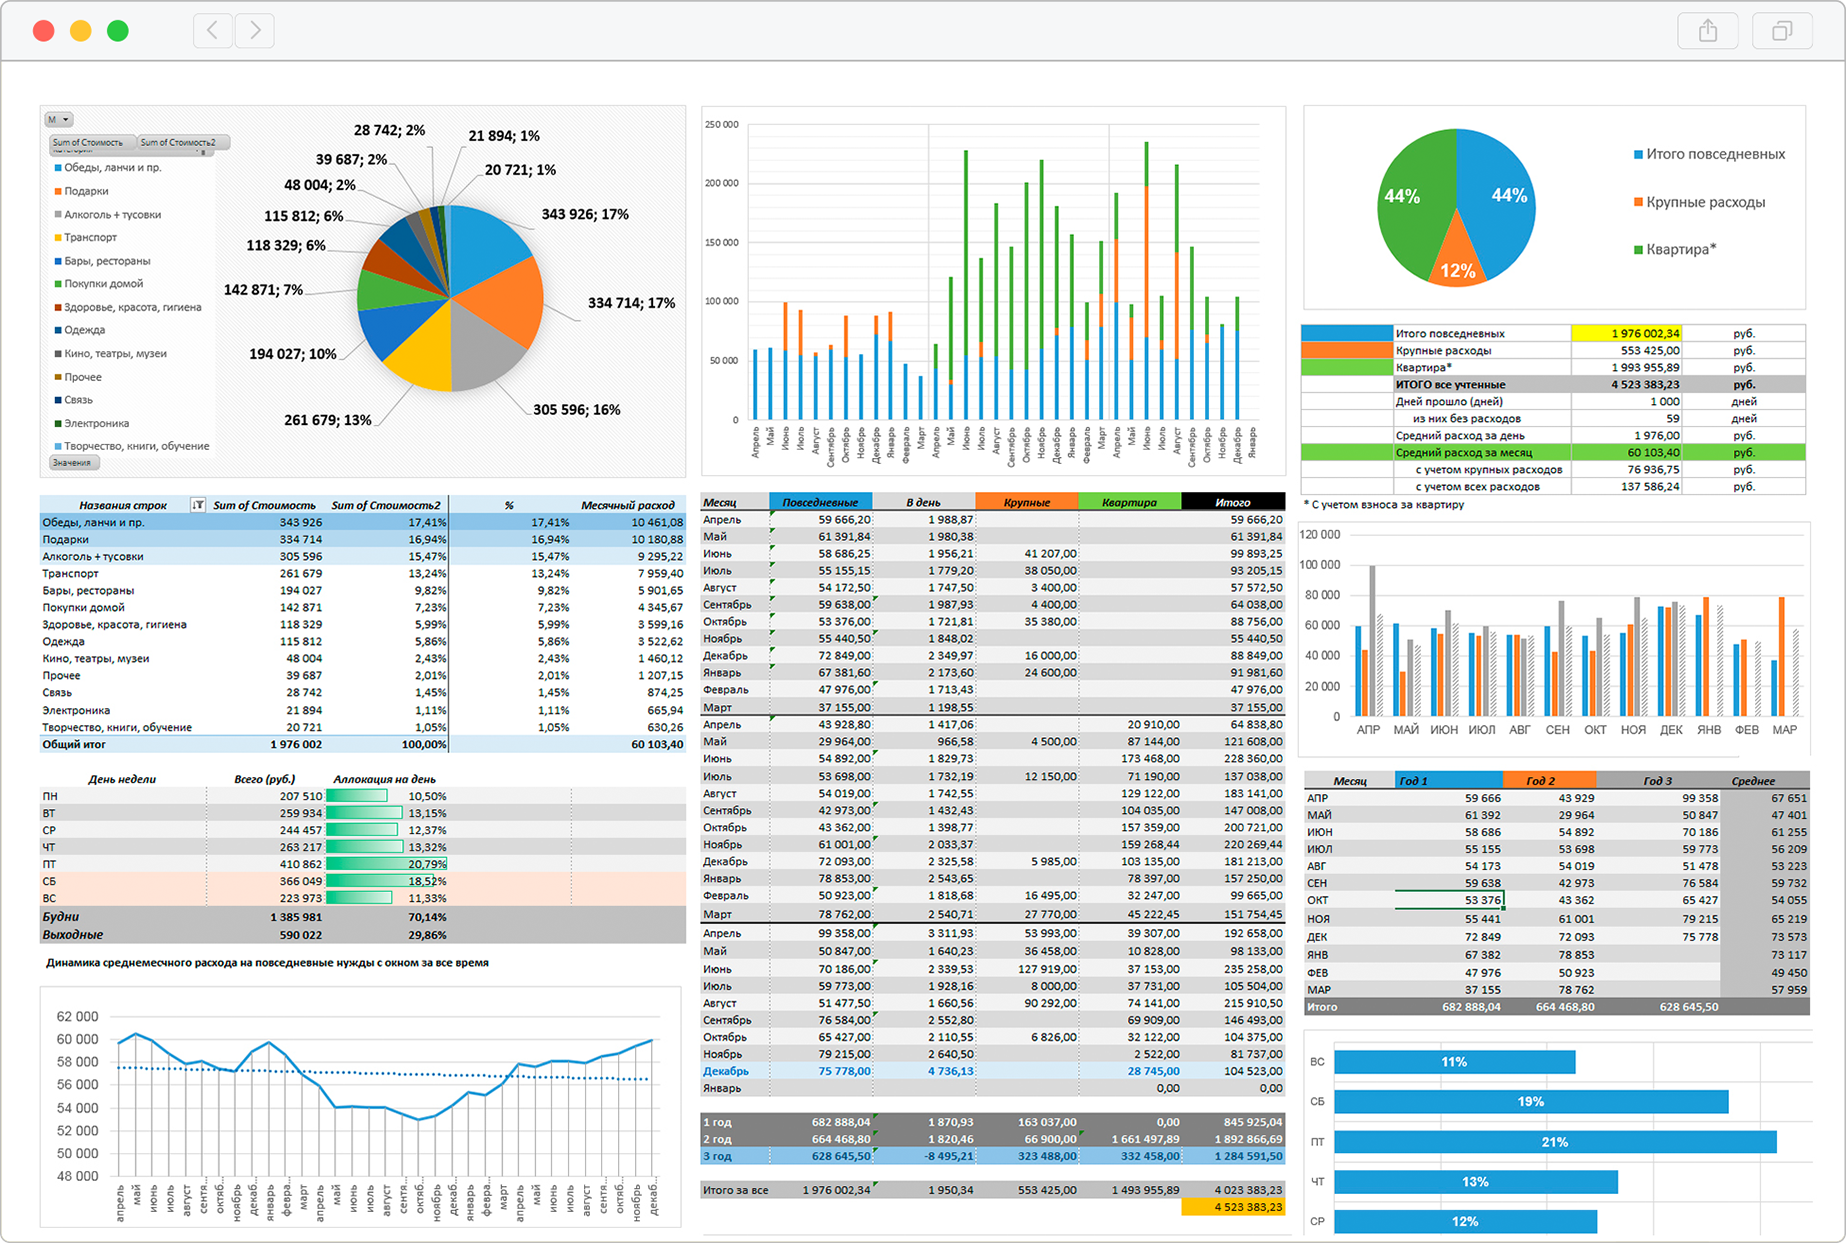Select the Будни row label
1846x1243 pixels.
(x=60, y=916)
